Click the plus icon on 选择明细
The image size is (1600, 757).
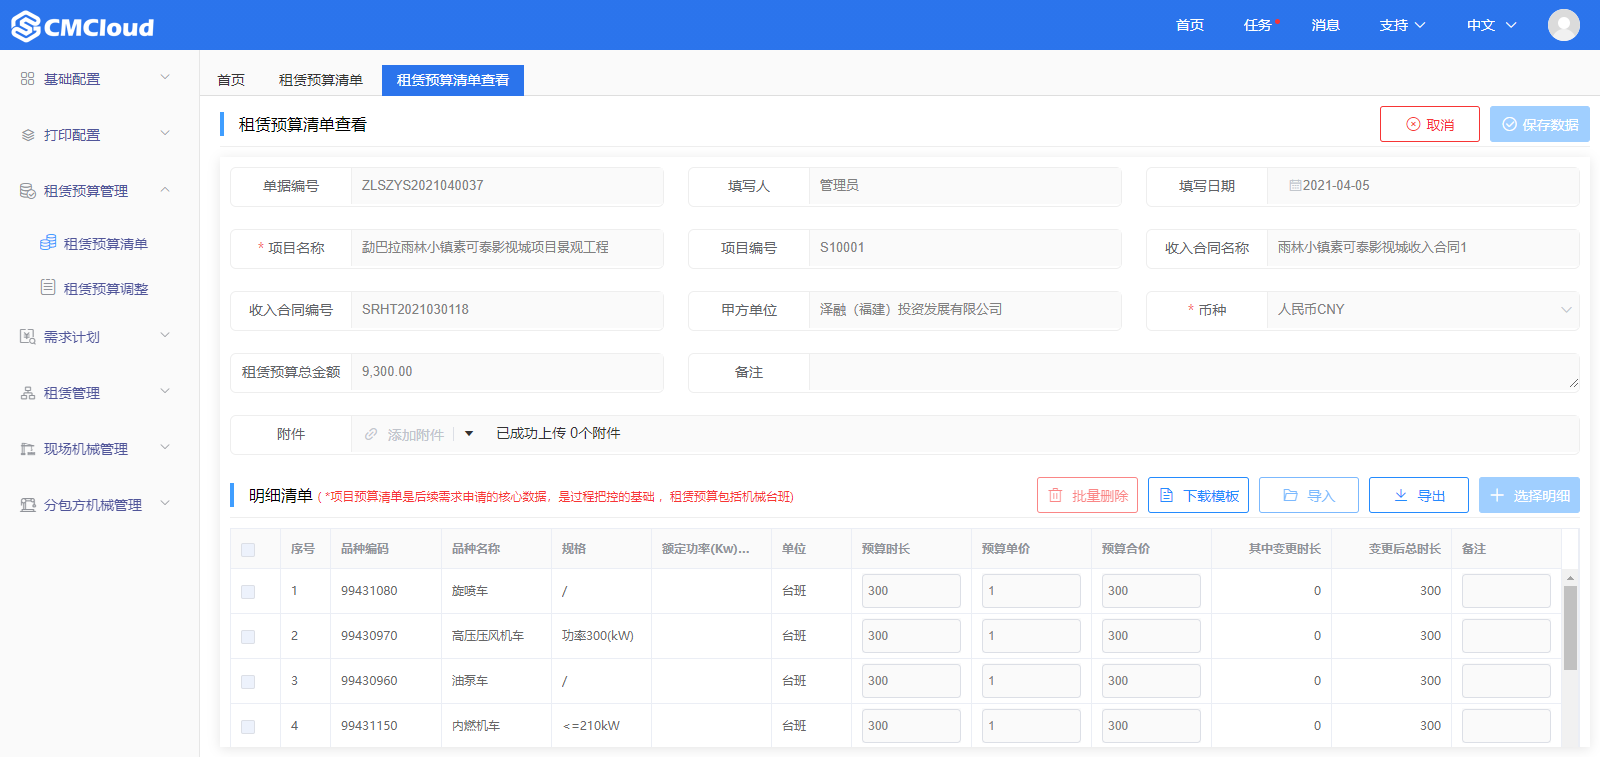point(1497,495)
